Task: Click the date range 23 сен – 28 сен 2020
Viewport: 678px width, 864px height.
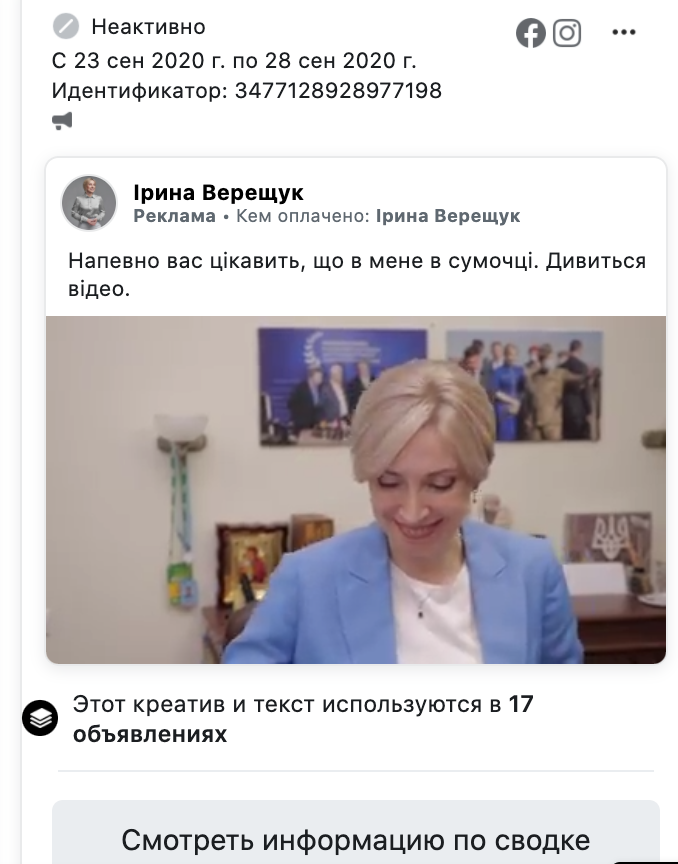Action: click(x=234, y=61)
